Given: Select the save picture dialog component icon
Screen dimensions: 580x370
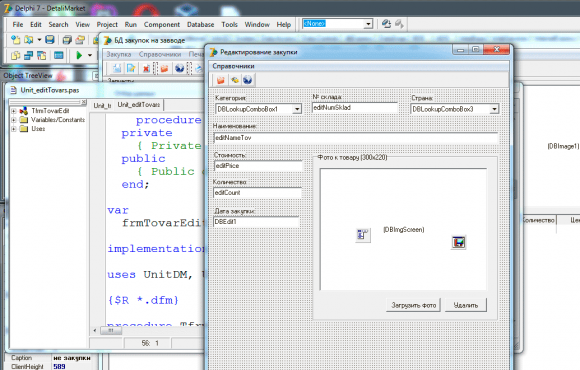Looking at the screenshot, I should point(459,242).
